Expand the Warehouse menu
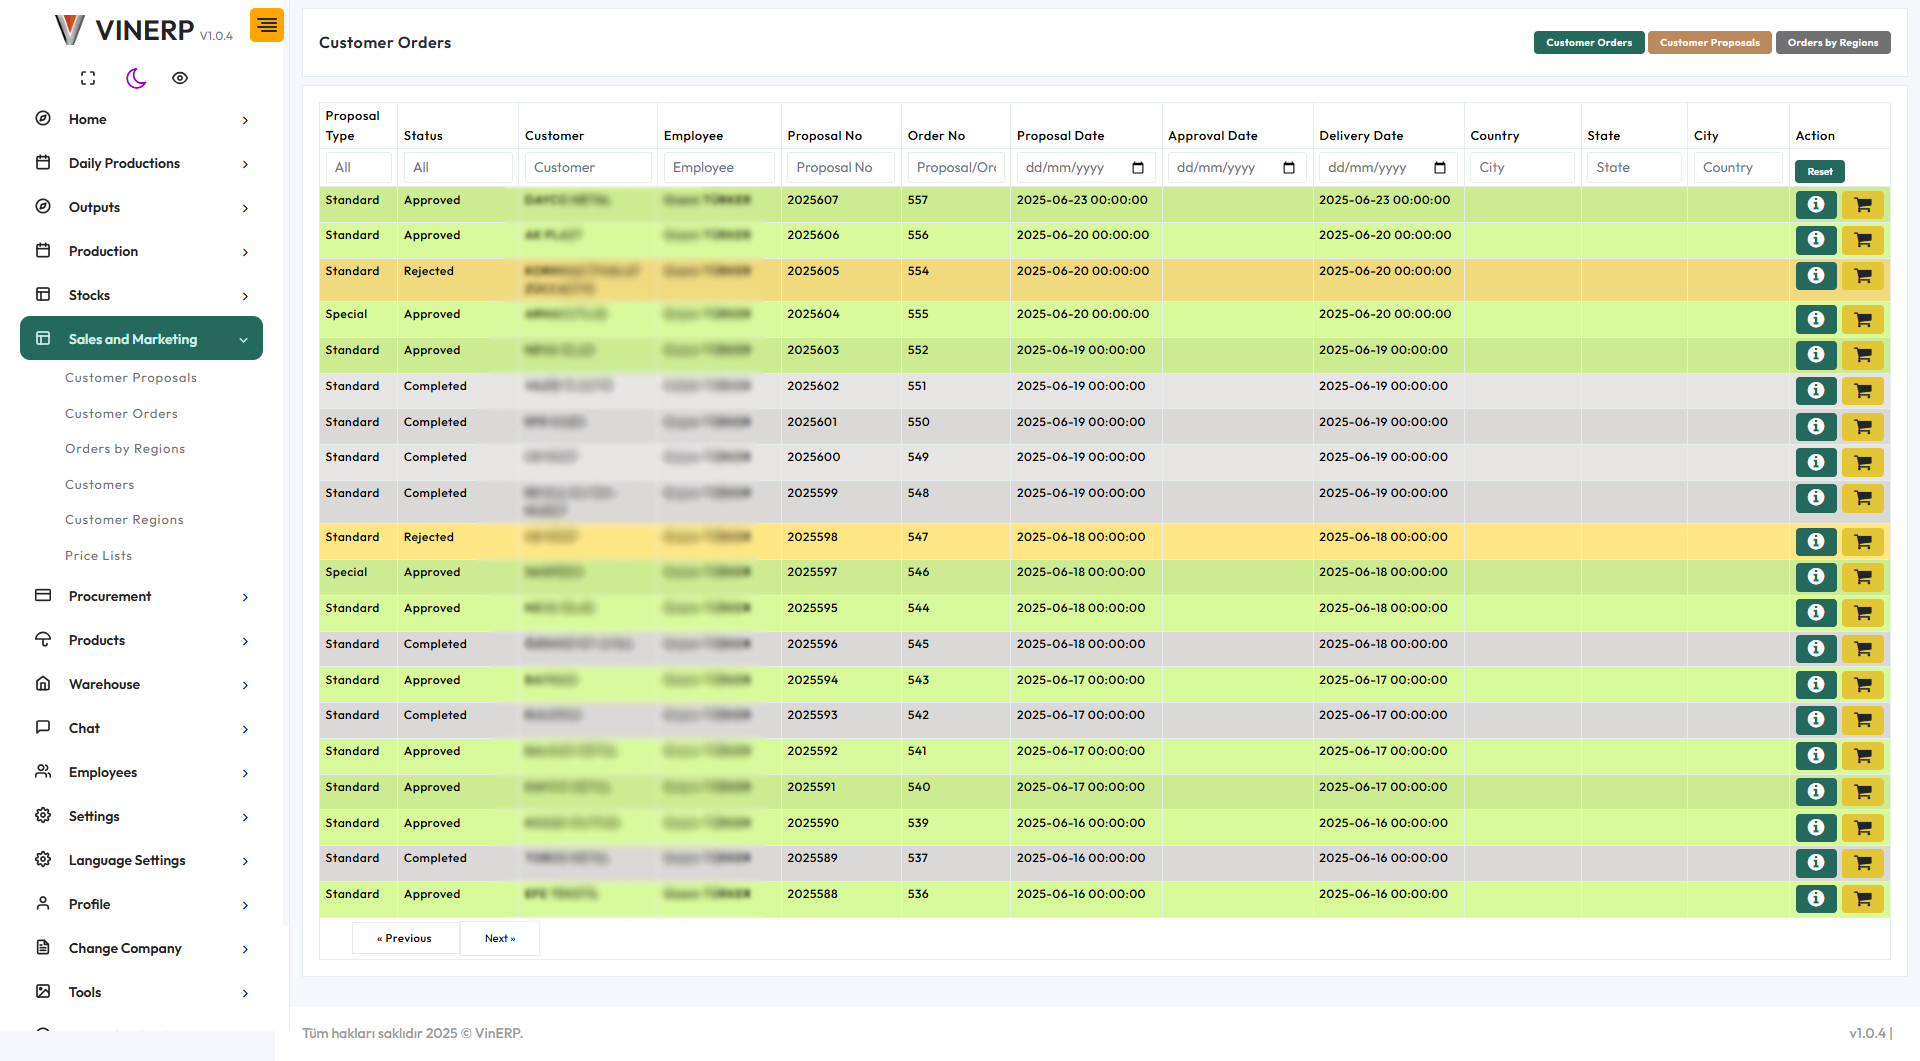The width and height of the screenshot is (1920, 1061). [x=141, y=684]
